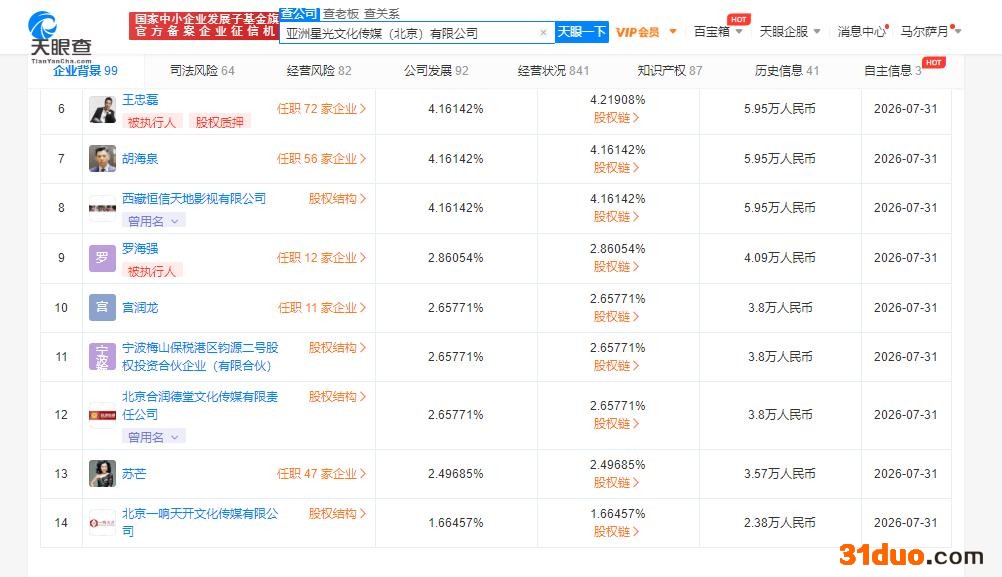Click the 苏芒 profile photo

coord(102,473)
